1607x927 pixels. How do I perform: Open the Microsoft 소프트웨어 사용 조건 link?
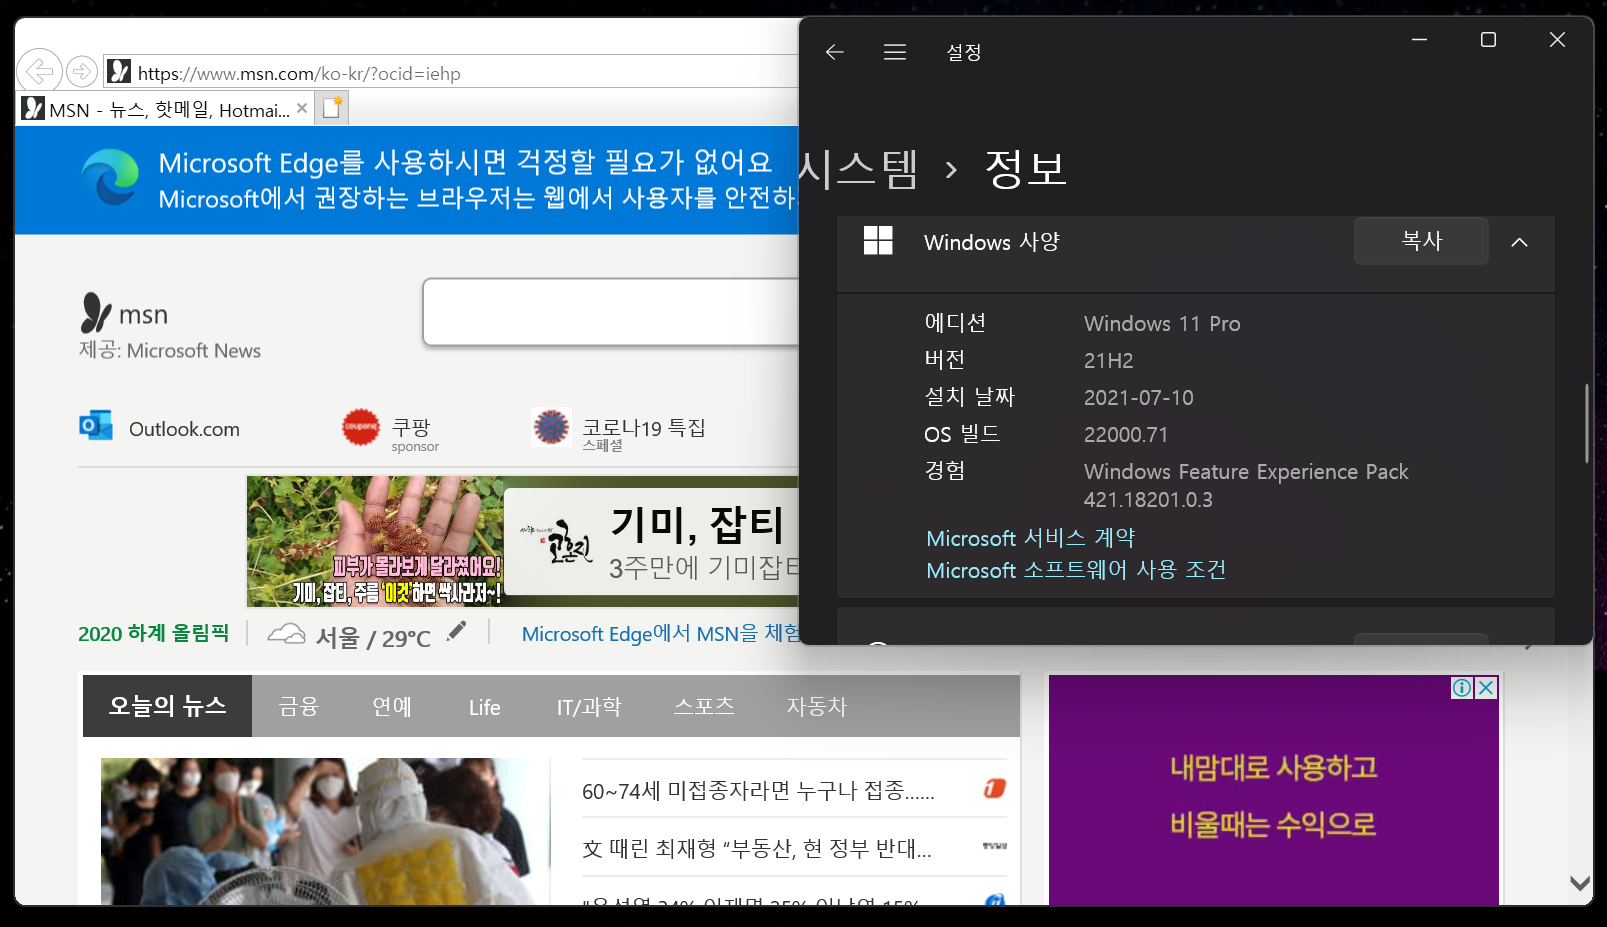point(1076,570)
